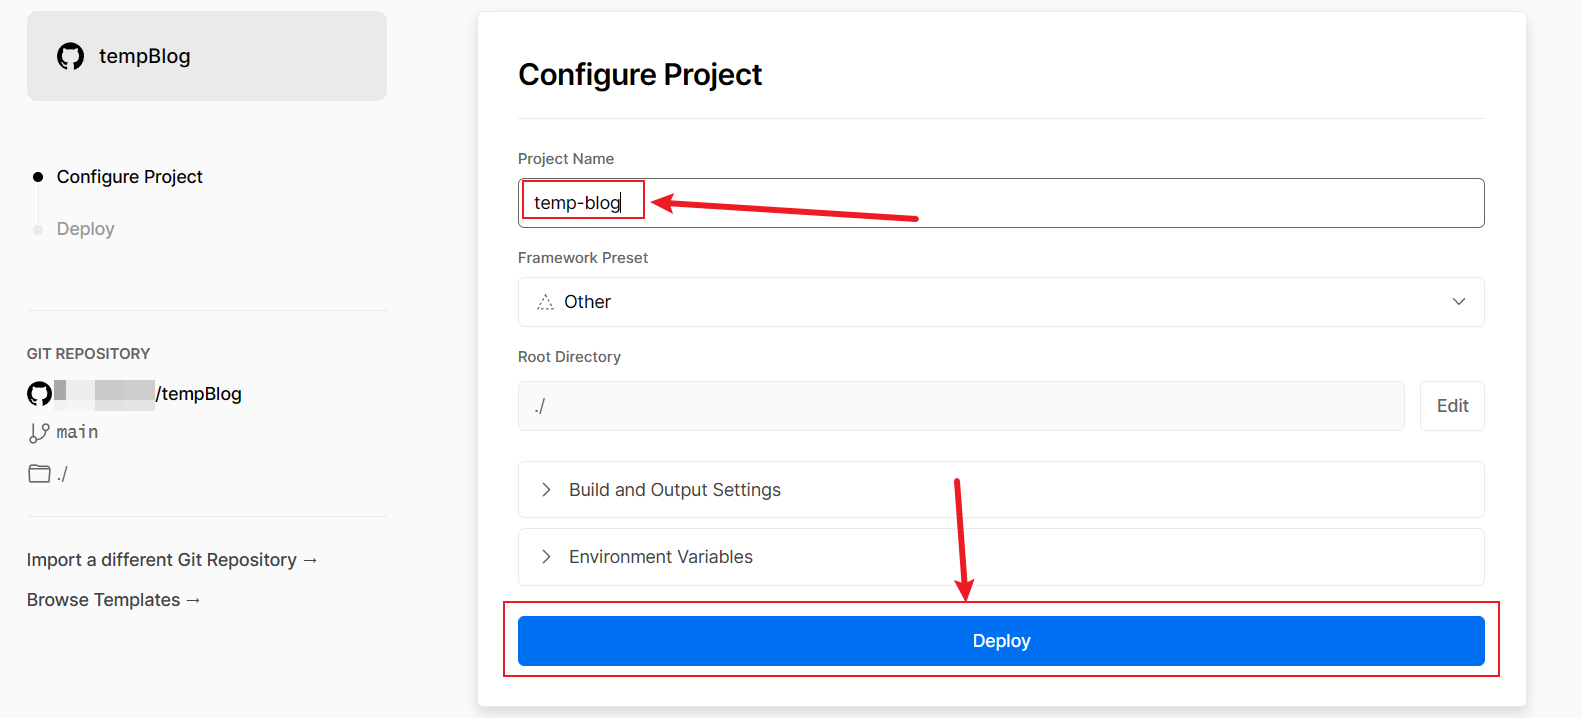This screenshot has height=718, width=1582.
Task: Focus the Project Name text field
Action: (1000, 203)
